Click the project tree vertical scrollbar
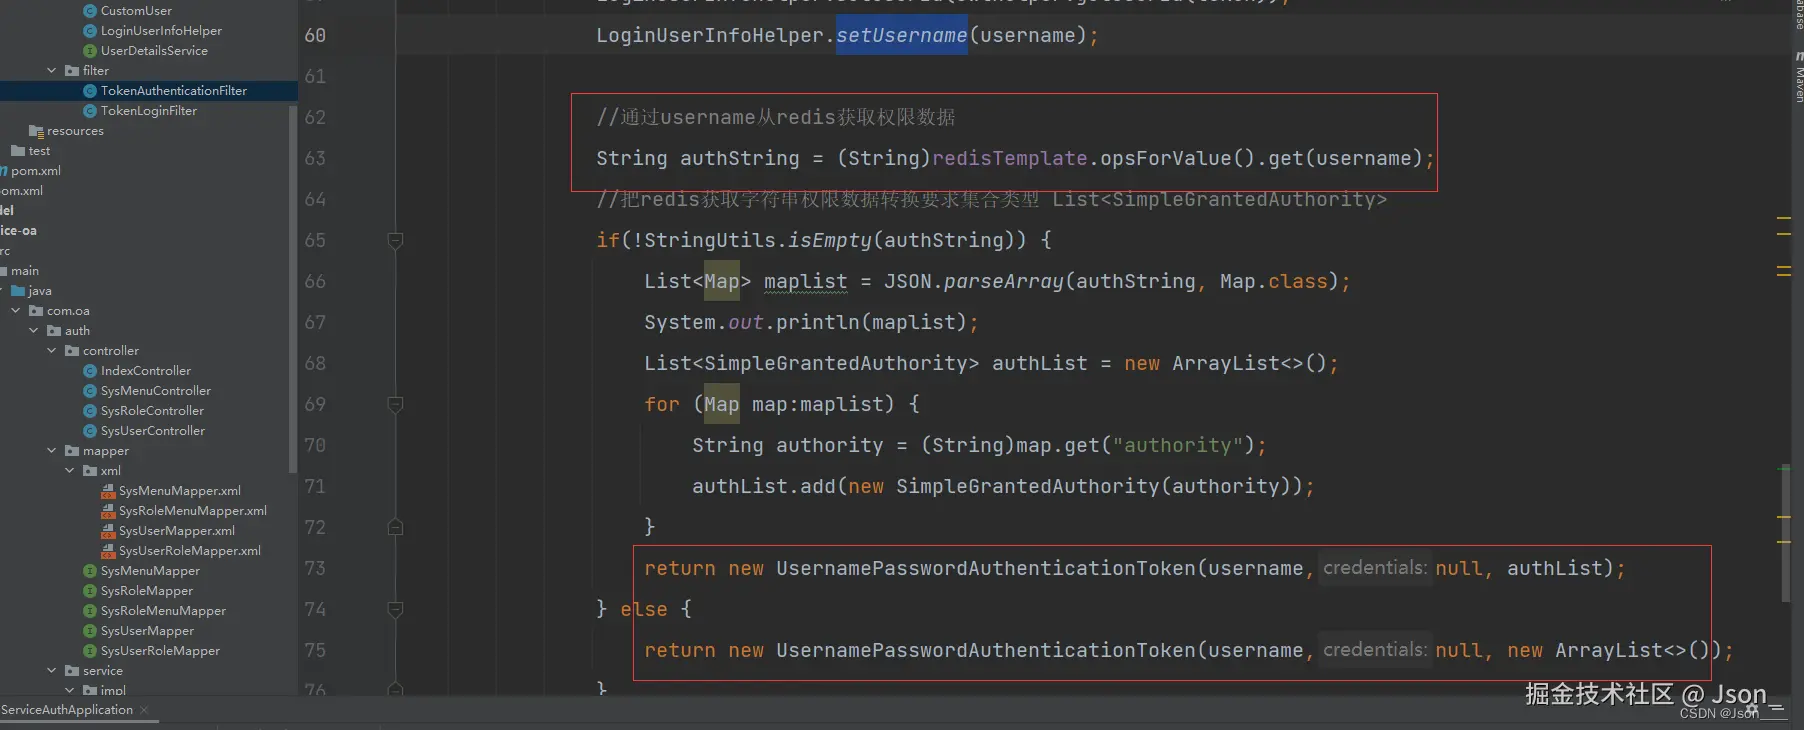This screenshot has height=730, width=1804. [x=293, y=290]
